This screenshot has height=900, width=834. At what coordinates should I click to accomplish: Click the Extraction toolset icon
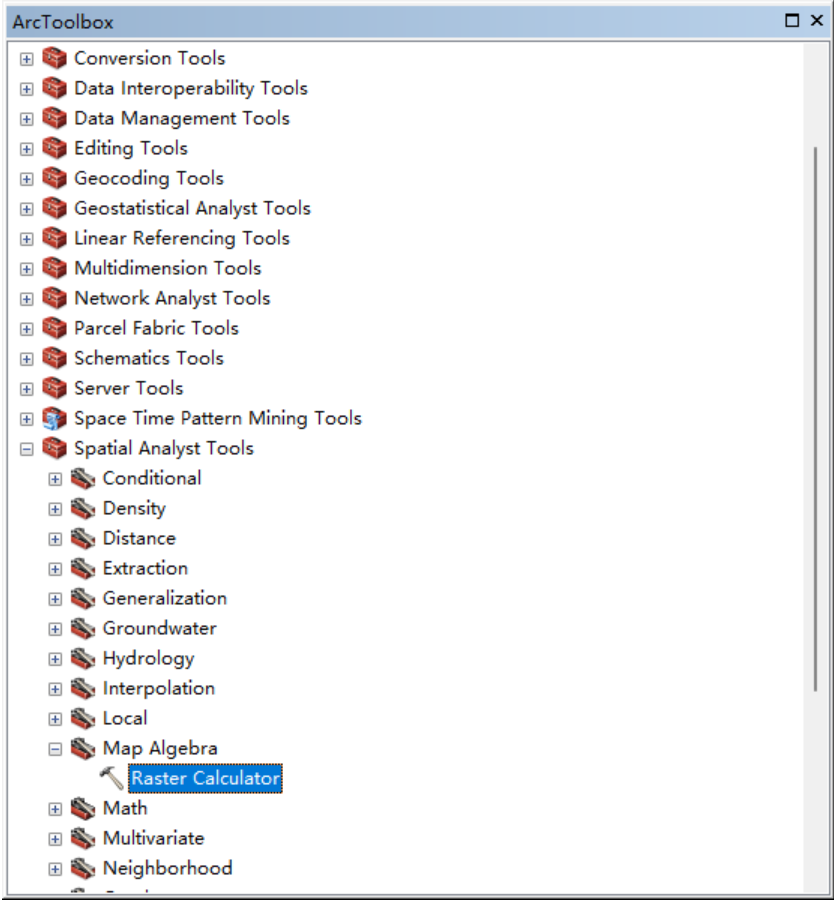83,568
